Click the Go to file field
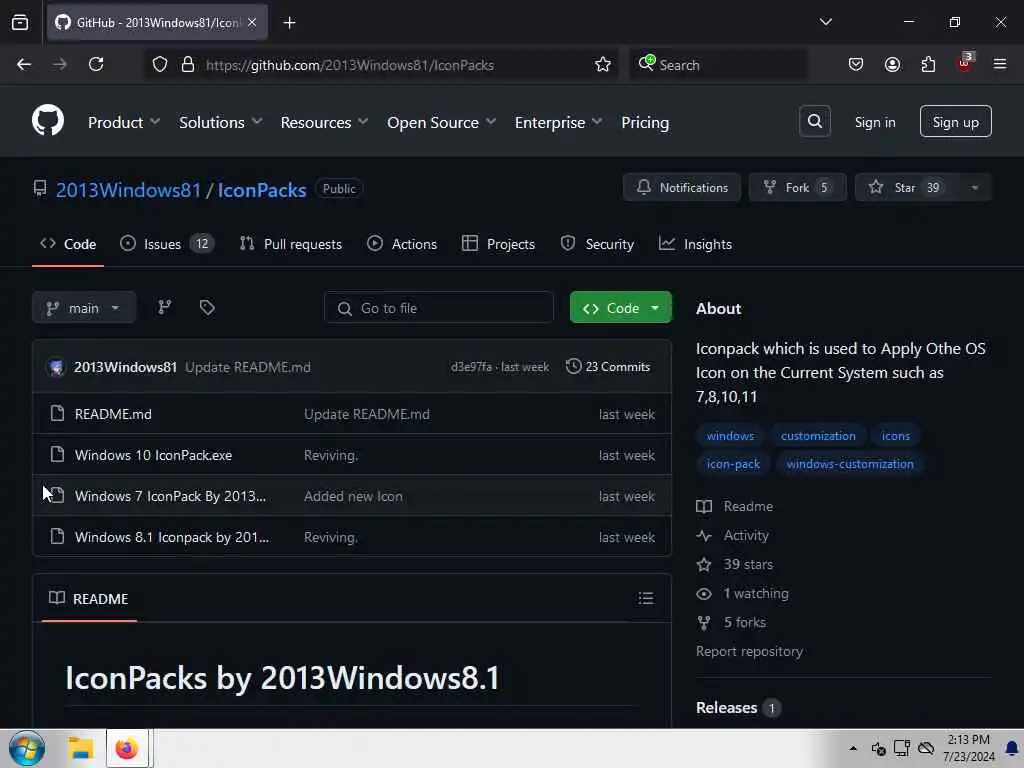 439,308
